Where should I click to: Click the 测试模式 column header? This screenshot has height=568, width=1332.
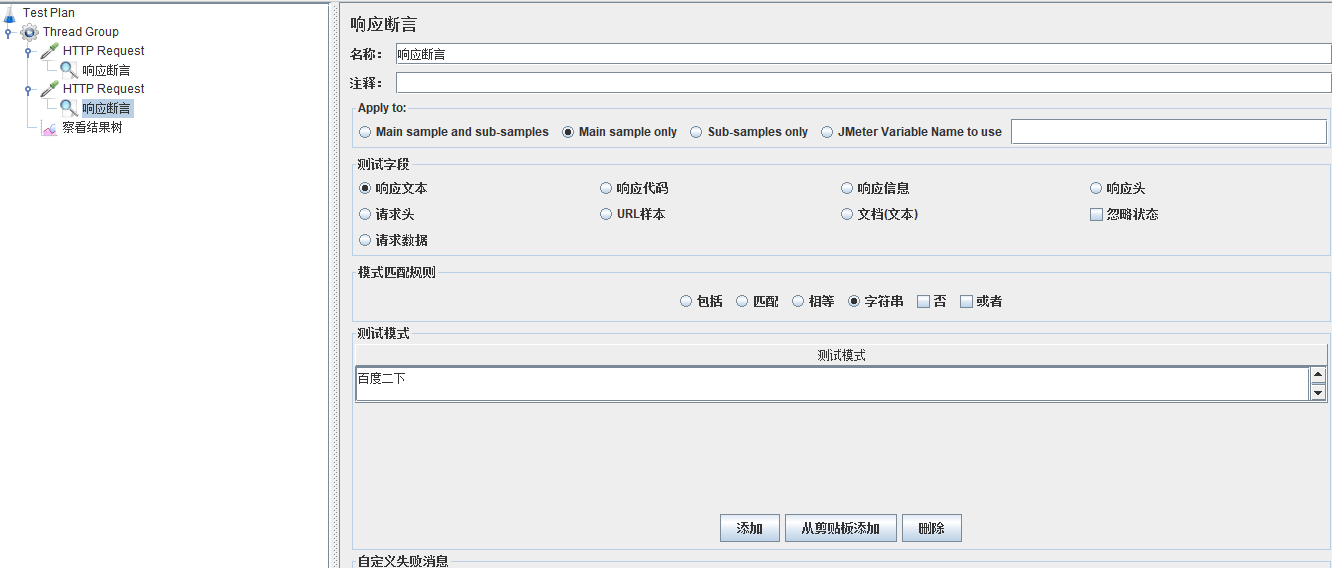(841, 355)
